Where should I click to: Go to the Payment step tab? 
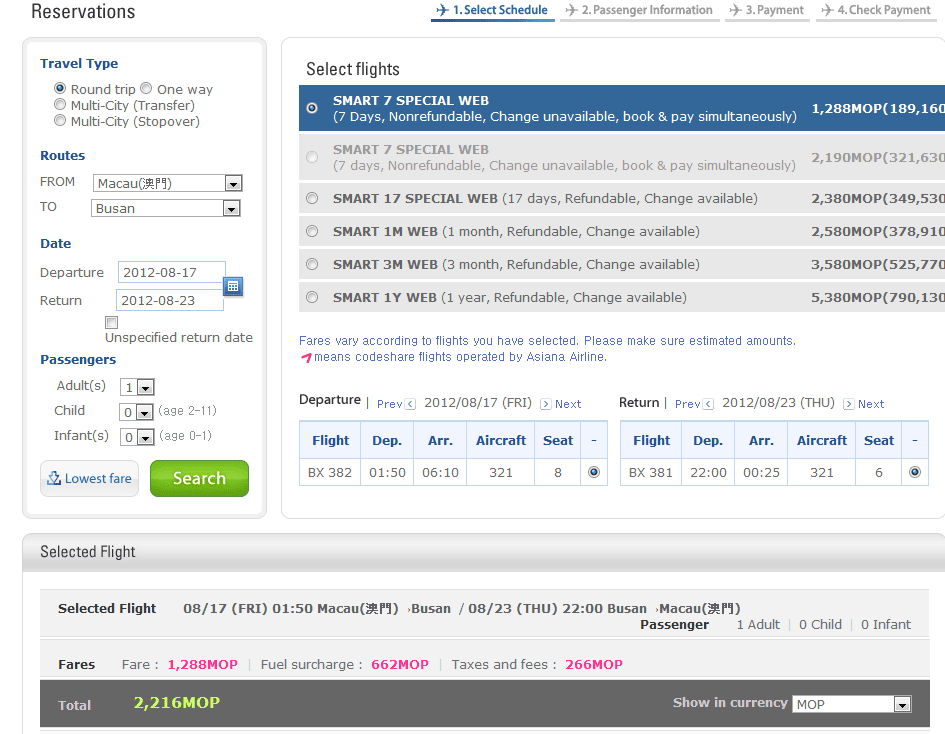(x=767, y=11)
